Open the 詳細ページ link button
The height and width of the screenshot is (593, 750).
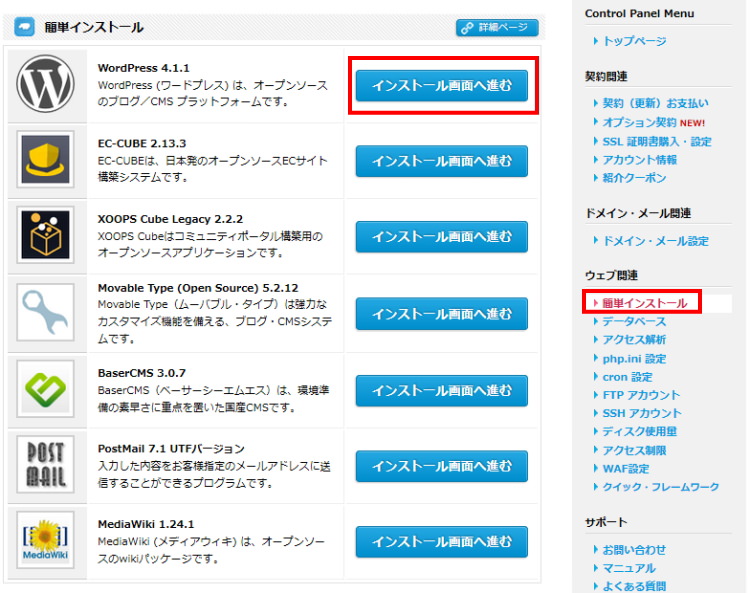(497, 28)
